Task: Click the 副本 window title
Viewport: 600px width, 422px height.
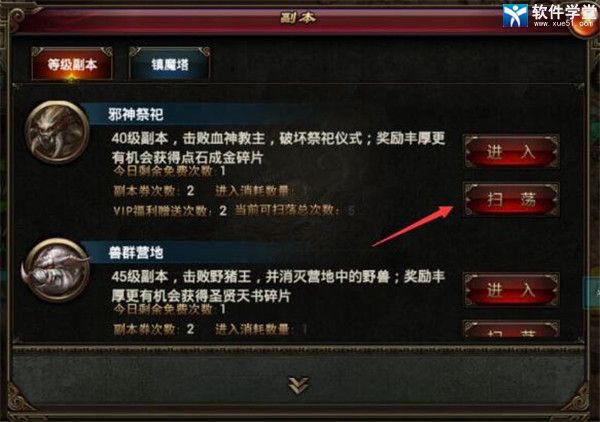Action: pyautogui.click(x=298, y=17)
